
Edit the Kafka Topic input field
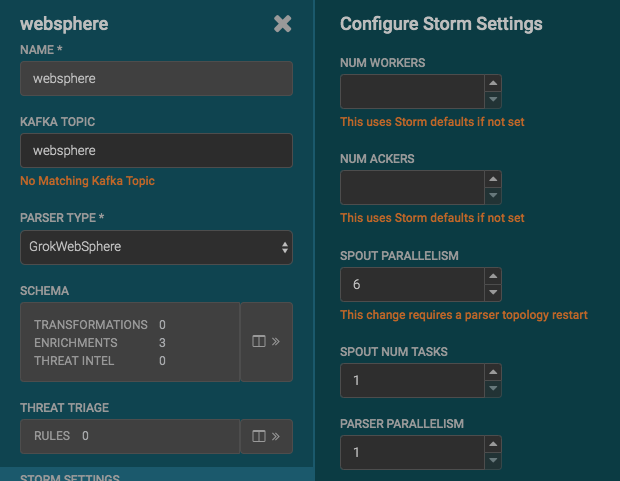coord(156,150)
